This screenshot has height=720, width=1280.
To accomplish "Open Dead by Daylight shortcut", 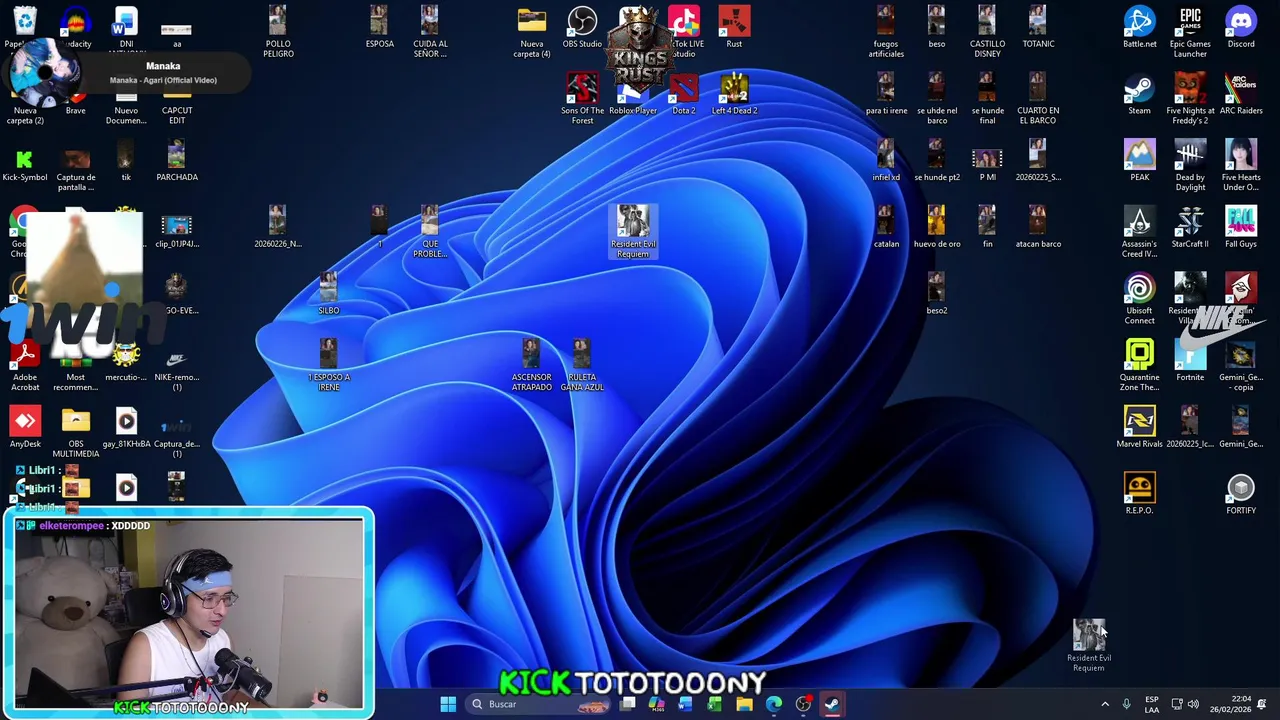I will [1190, 166].
